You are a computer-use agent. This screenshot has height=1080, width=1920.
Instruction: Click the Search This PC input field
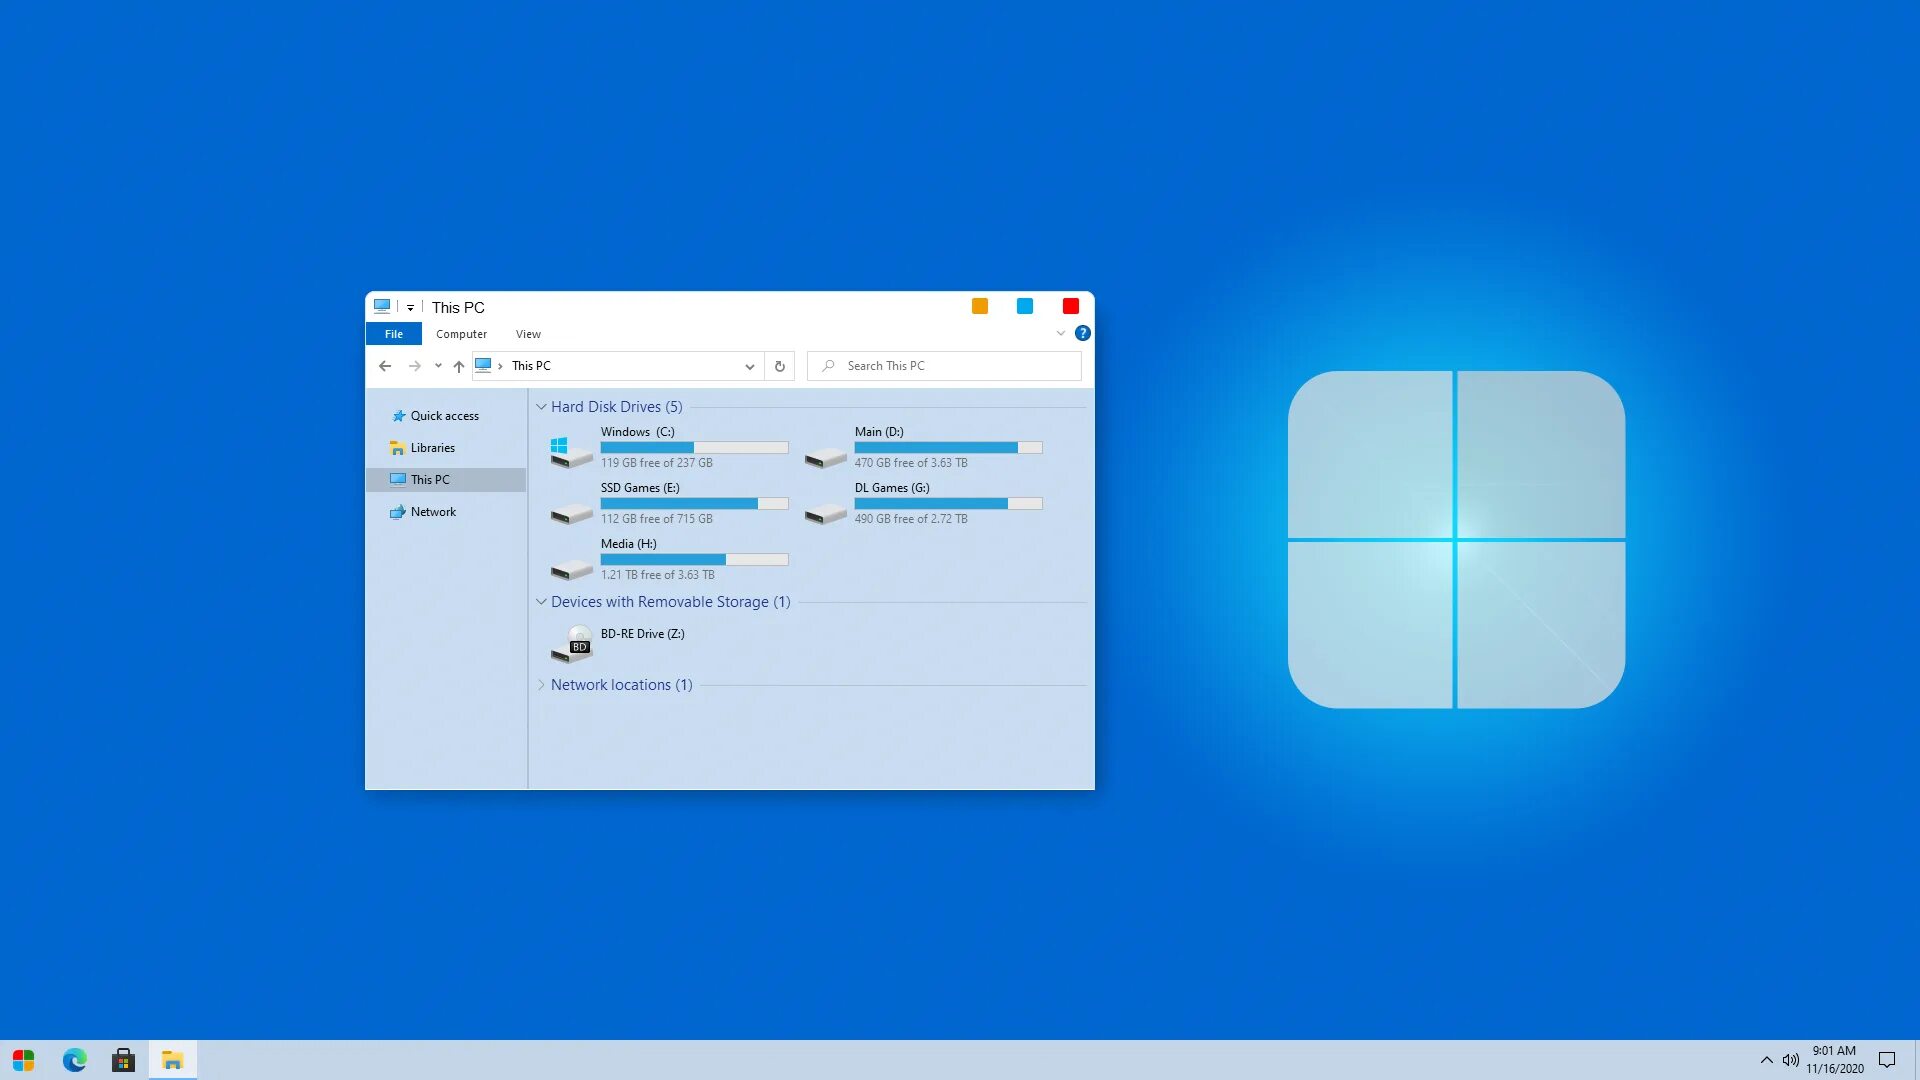[944, 365]
